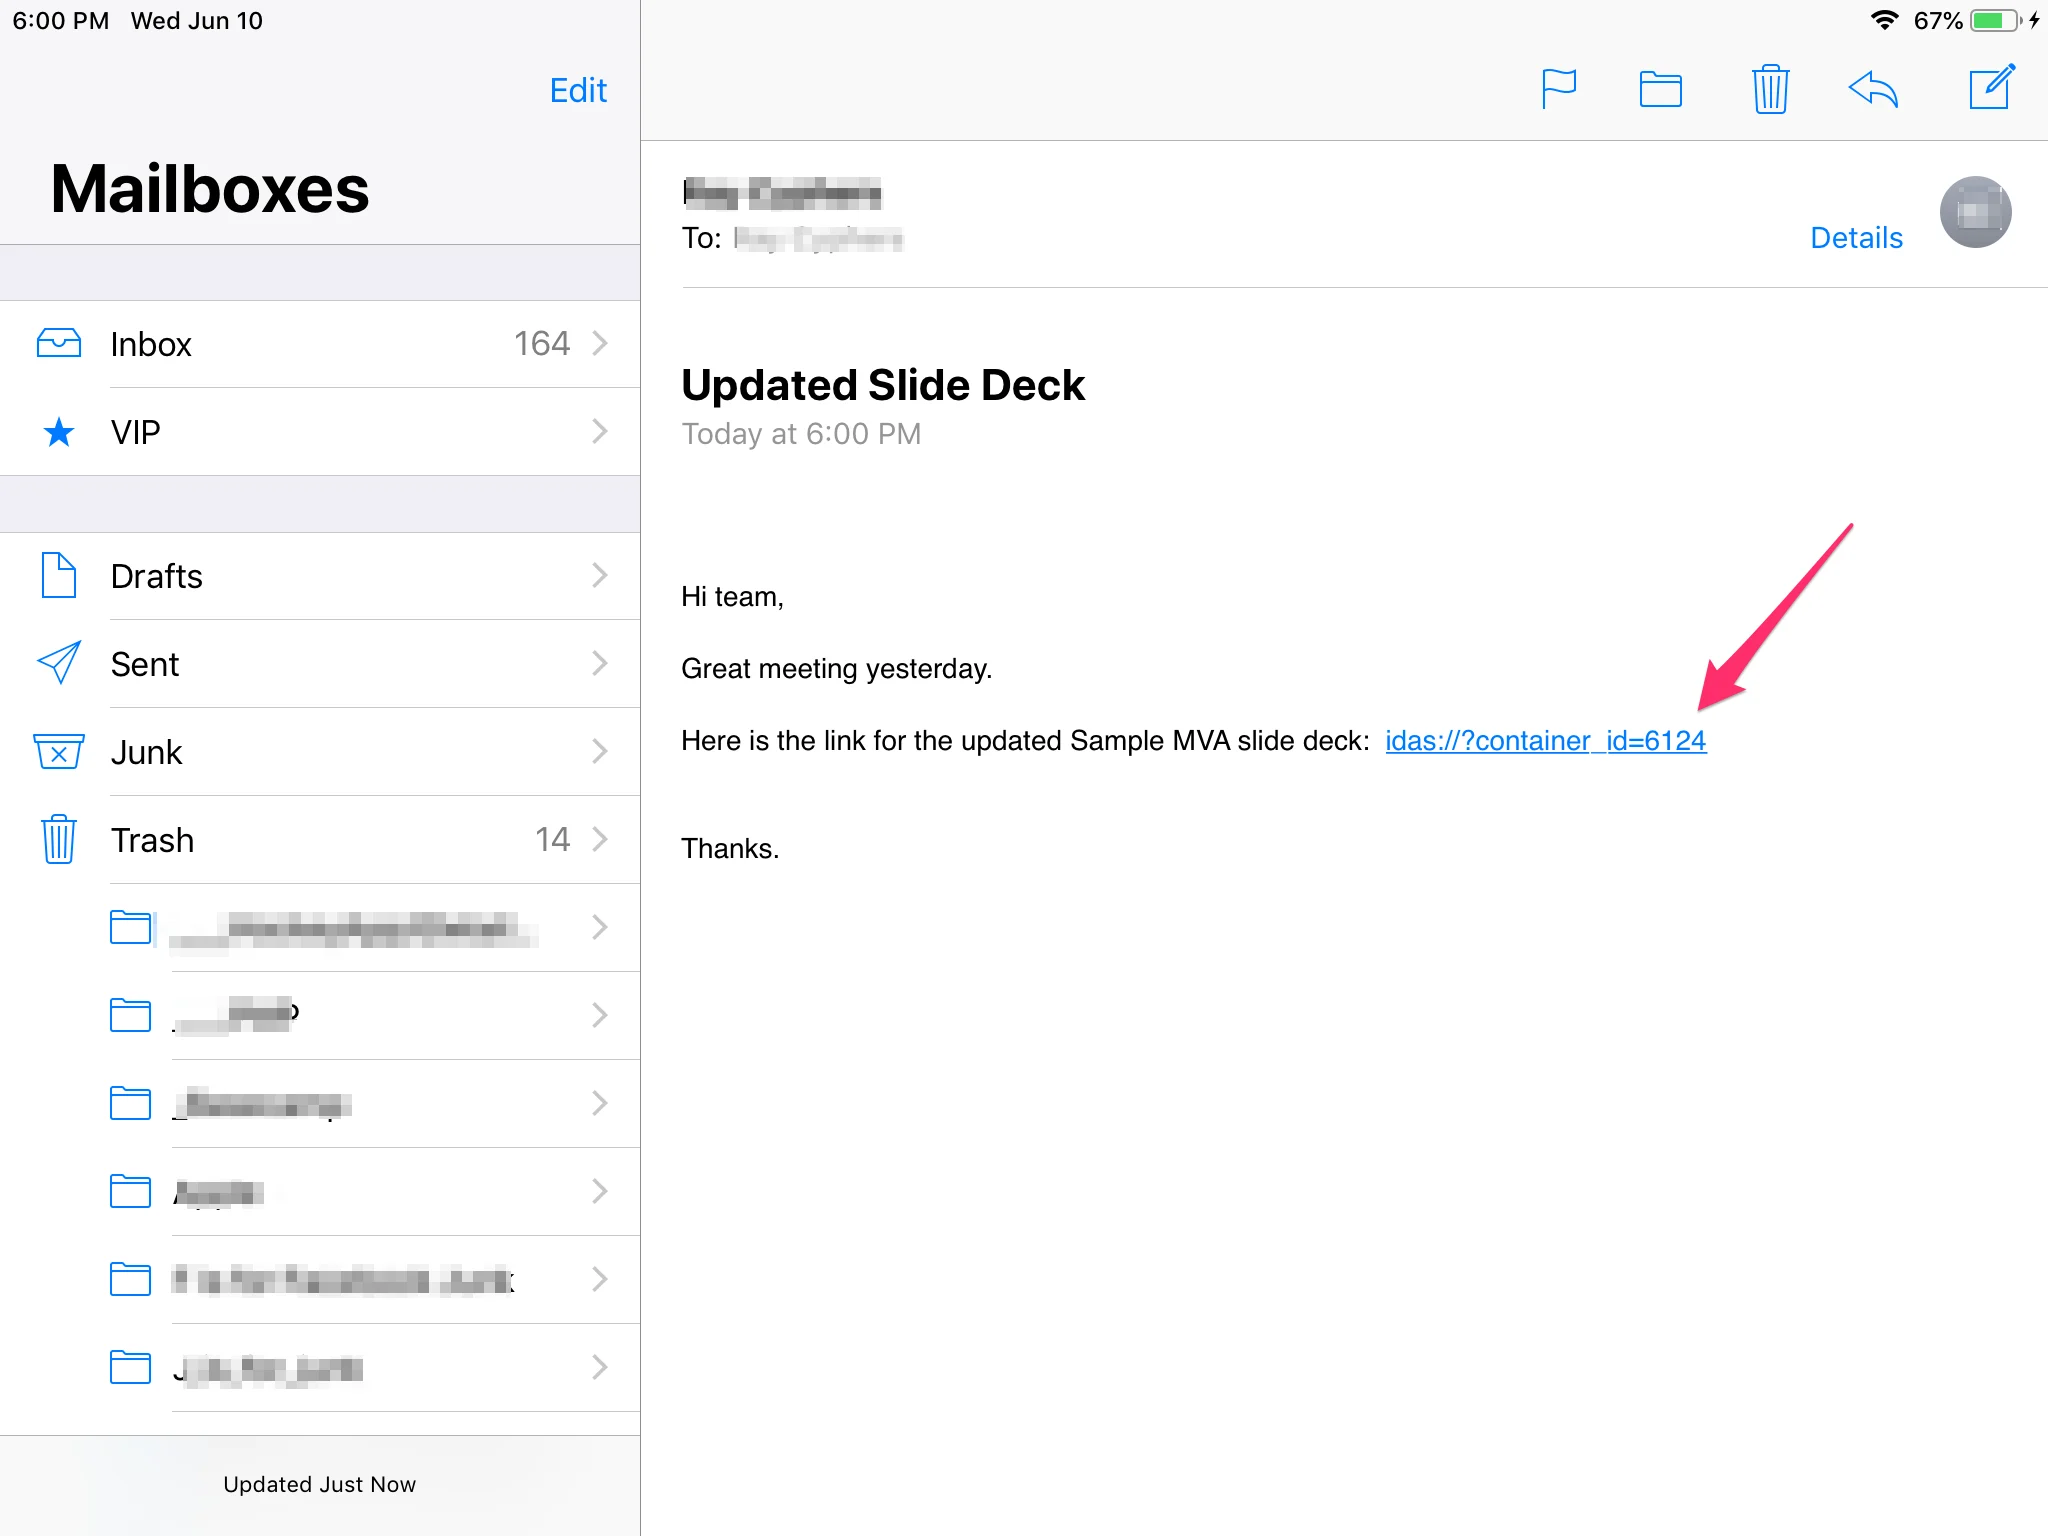Tap the sender avatar circle

coord(1975,212)
